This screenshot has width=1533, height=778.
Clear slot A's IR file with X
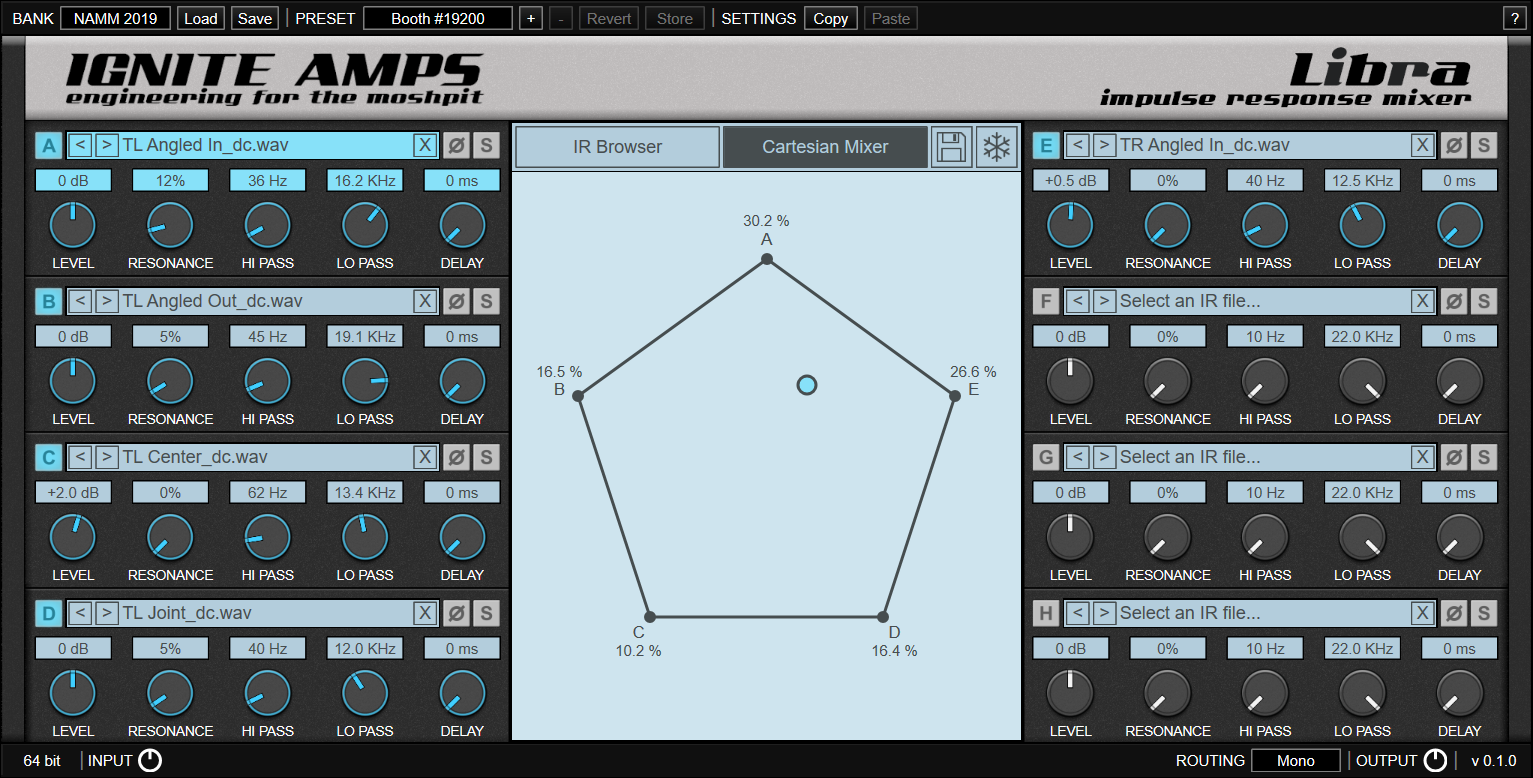[425, 145]
